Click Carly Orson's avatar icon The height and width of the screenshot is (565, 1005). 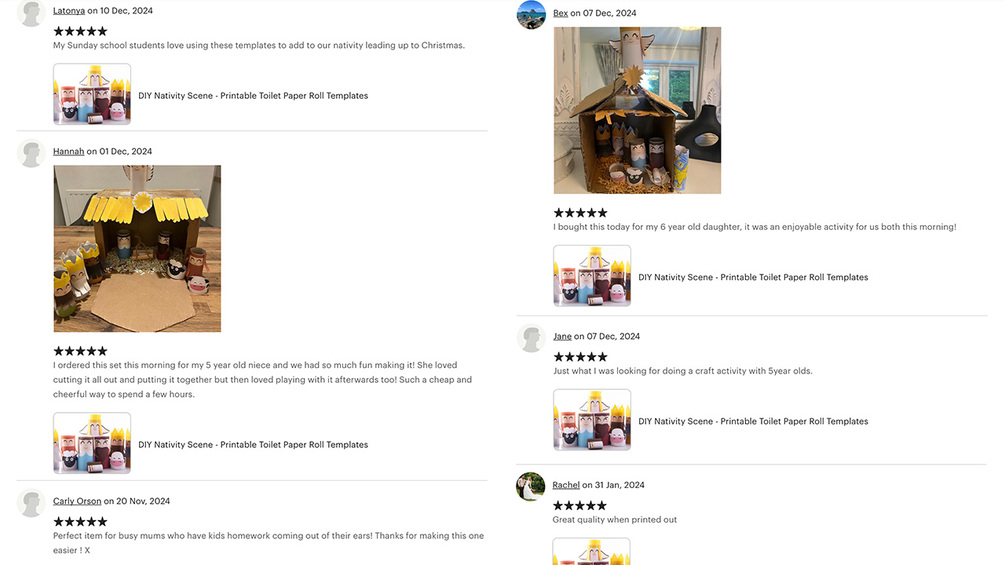(x=31, y=504)
